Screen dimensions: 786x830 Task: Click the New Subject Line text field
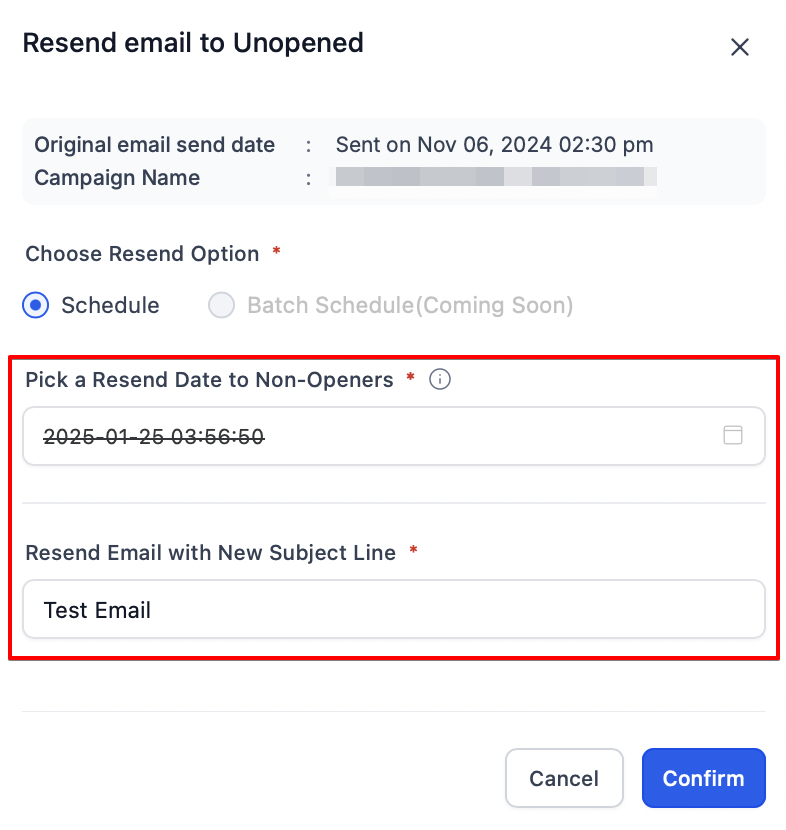(x=394, y=609)
